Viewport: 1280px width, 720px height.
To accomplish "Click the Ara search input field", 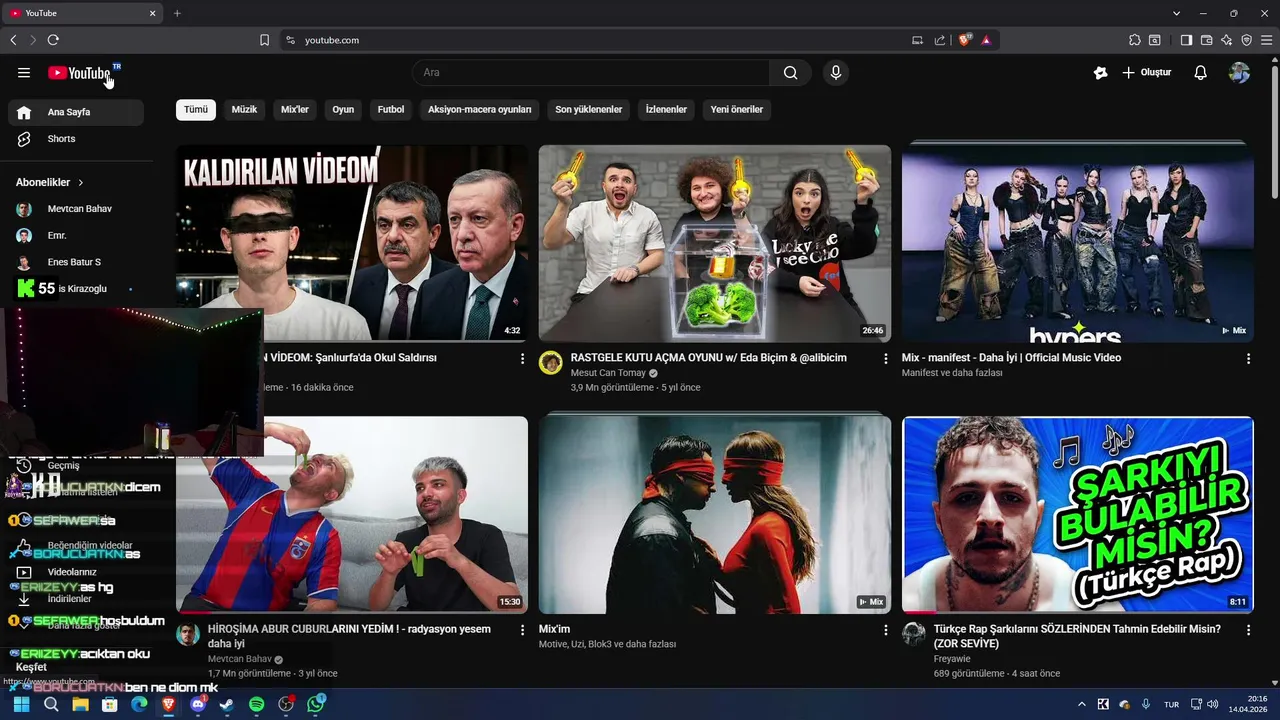I will 590,72.
